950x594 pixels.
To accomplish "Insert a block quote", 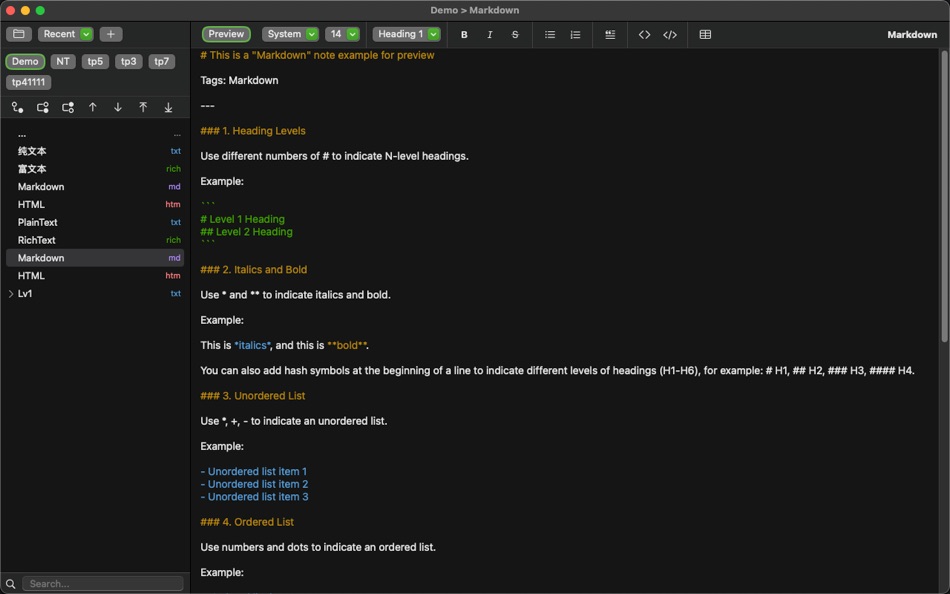I will [x=610, y=35].
